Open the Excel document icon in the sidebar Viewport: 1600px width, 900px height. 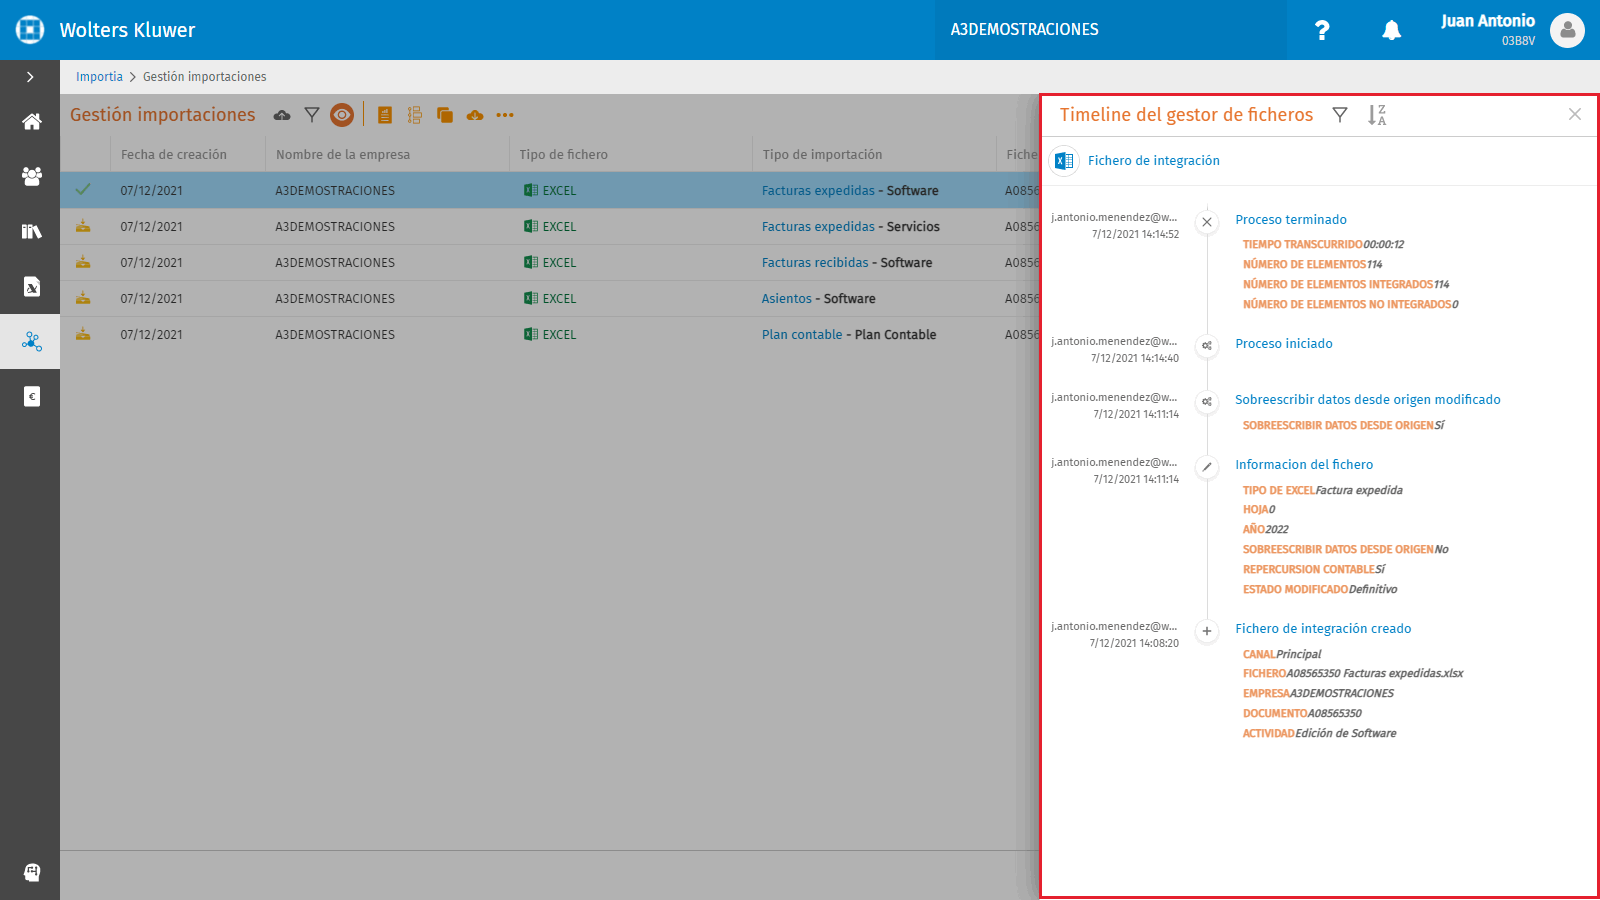pos(31,286)
